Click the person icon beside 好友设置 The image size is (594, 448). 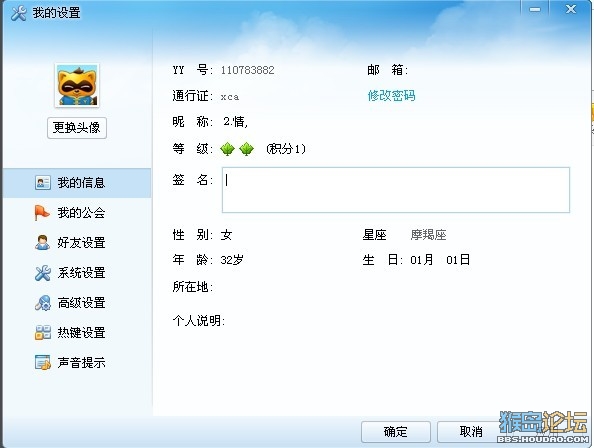(x=42, y=242)
